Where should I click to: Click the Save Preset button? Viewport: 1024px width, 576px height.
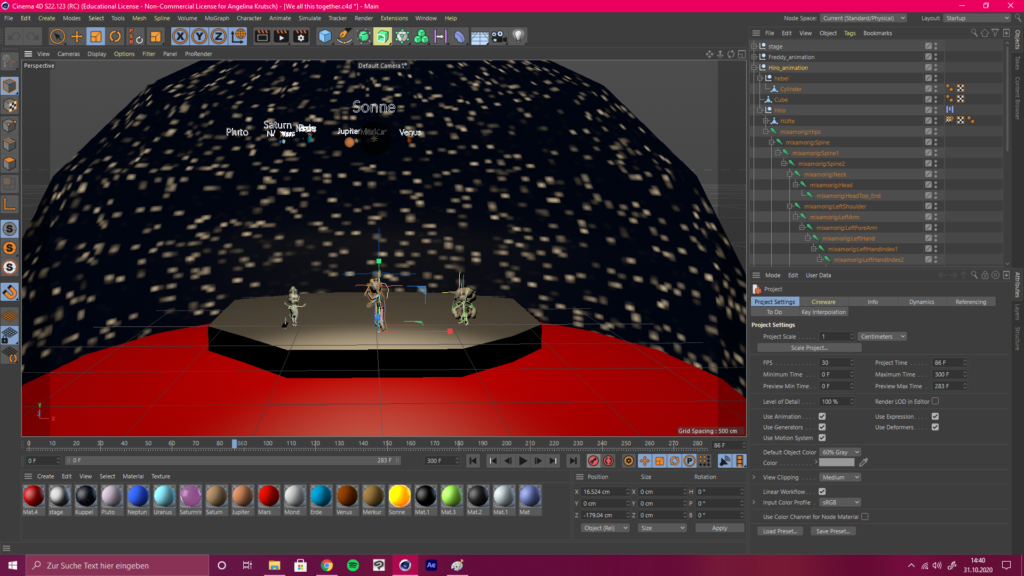coord(832,531)
